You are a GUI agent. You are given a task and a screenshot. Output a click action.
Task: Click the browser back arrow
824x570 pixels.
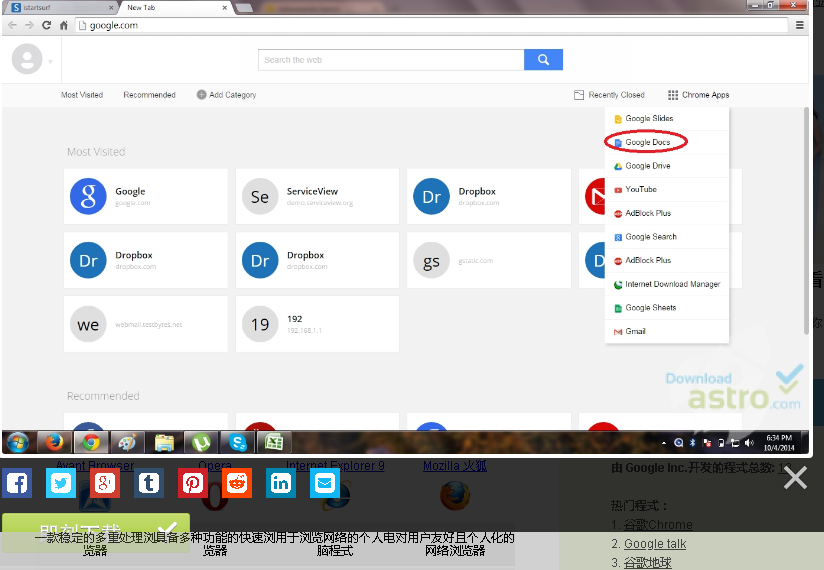[13, 25]
